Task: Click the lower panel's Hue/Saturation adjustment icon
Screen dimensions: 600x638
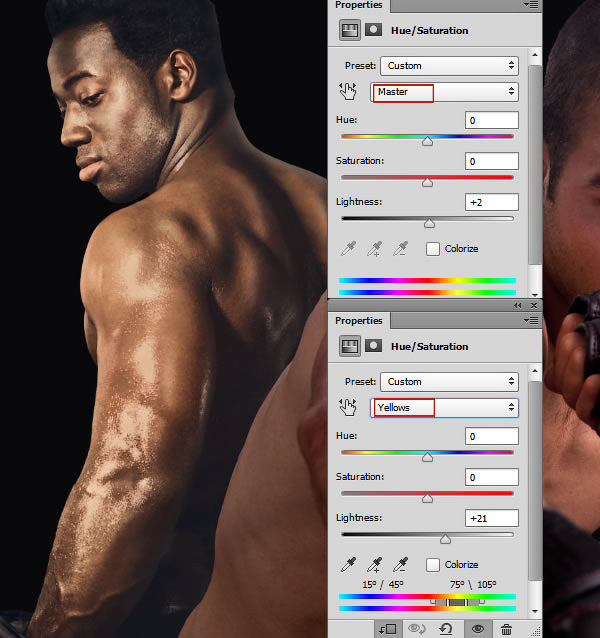Action: [x=350, y=346]
